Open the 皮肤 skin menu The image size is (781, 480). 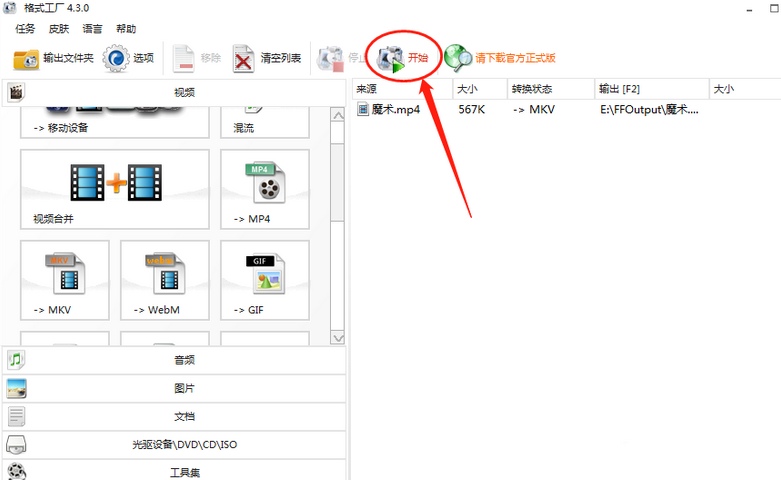click(x=59, y=29)
